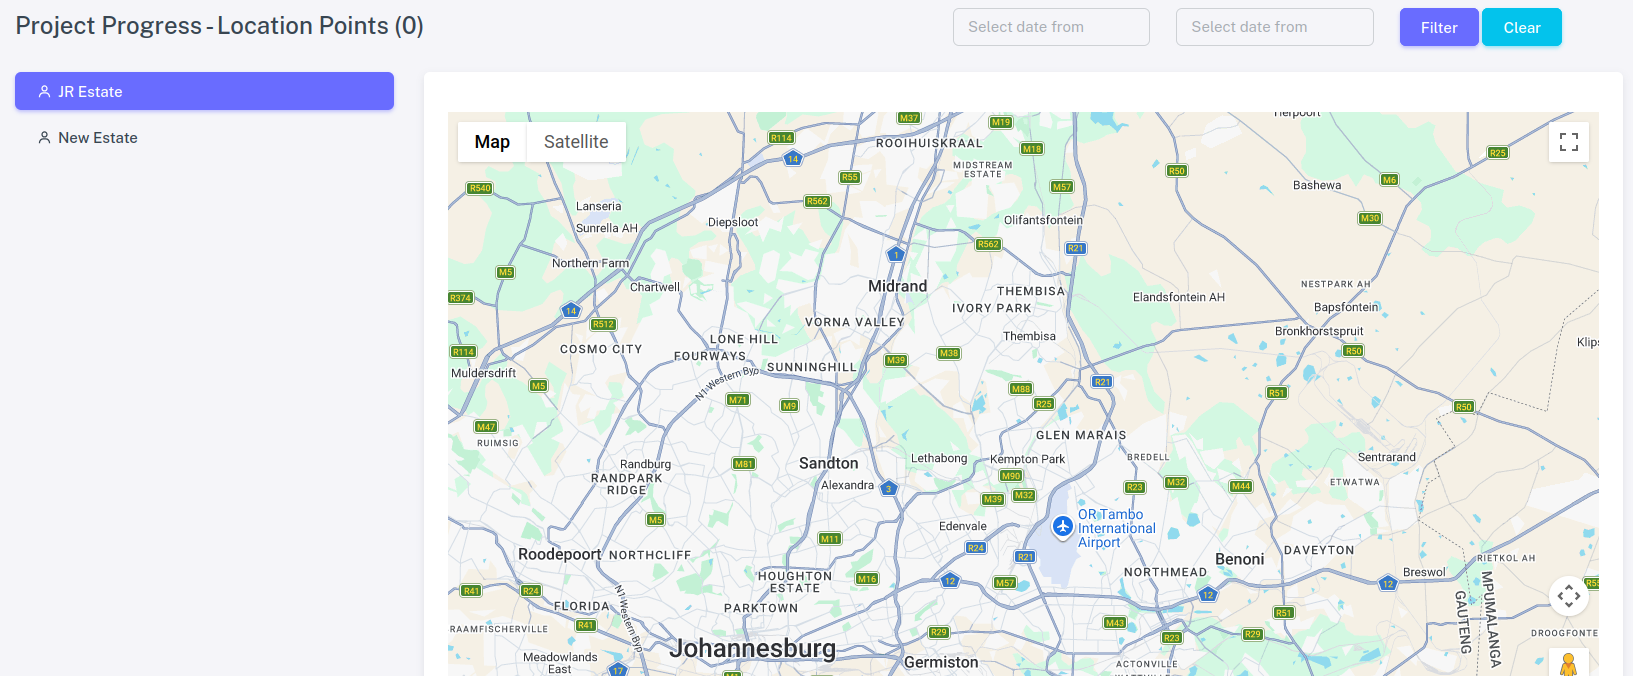Click the Lethabong map label
Viewport: 1633px width, 676px height.
[x=939, y=458]
